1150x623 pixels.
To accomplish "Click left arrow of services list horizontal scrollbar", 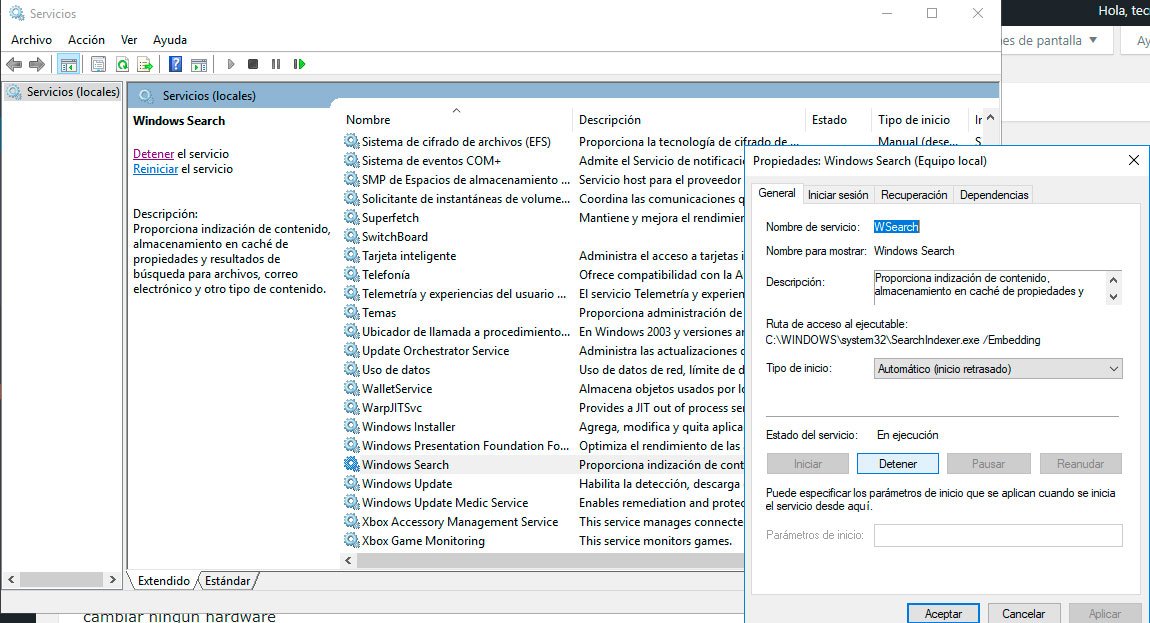I will coord(348,560).
